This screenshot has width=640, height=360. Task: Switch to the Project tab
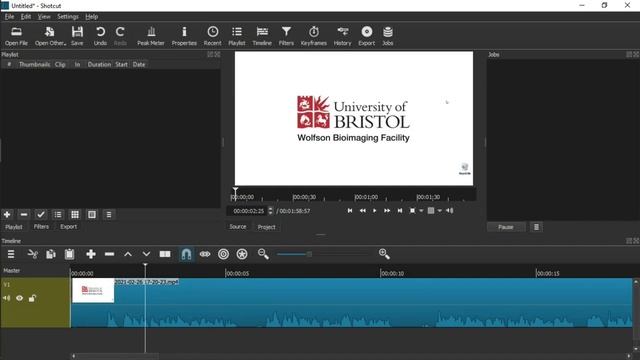click(x=267, y=227)
